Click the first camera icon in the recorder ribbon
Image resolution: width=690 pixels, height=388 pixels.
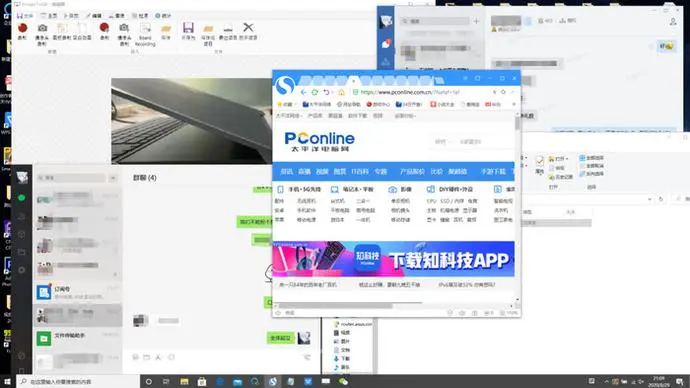pos(42,28)
